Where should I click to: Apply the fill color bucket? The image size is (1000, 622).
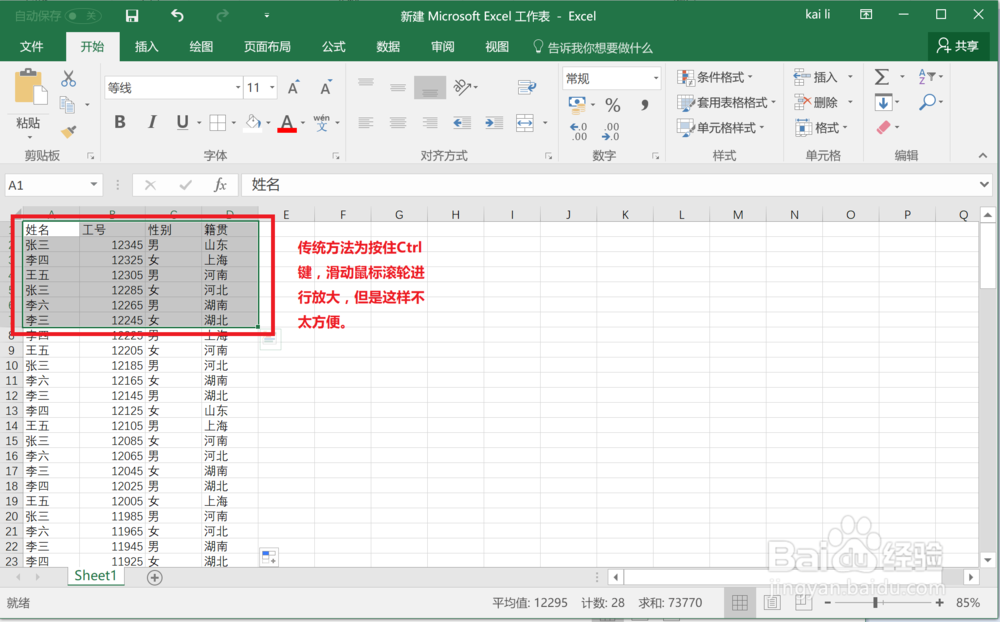(253, 122)
